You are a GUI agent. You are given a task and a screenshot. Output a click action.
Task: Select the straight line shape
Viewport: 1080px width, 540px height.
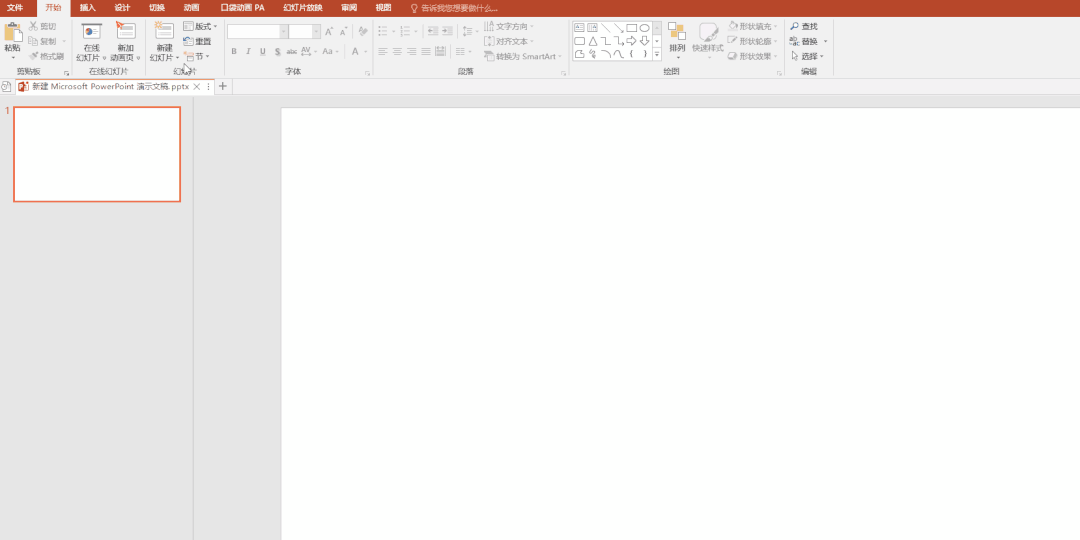point(605,28)
